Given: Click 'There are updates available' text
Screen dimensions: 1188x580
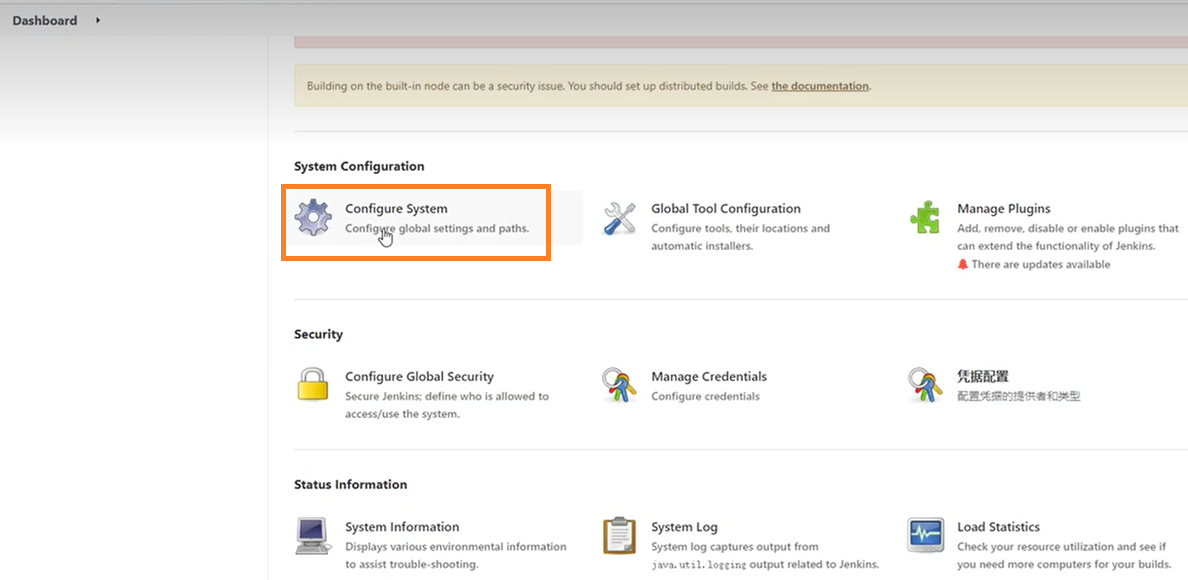Looking at the screenshot, I should click(x=1041, y=264).
